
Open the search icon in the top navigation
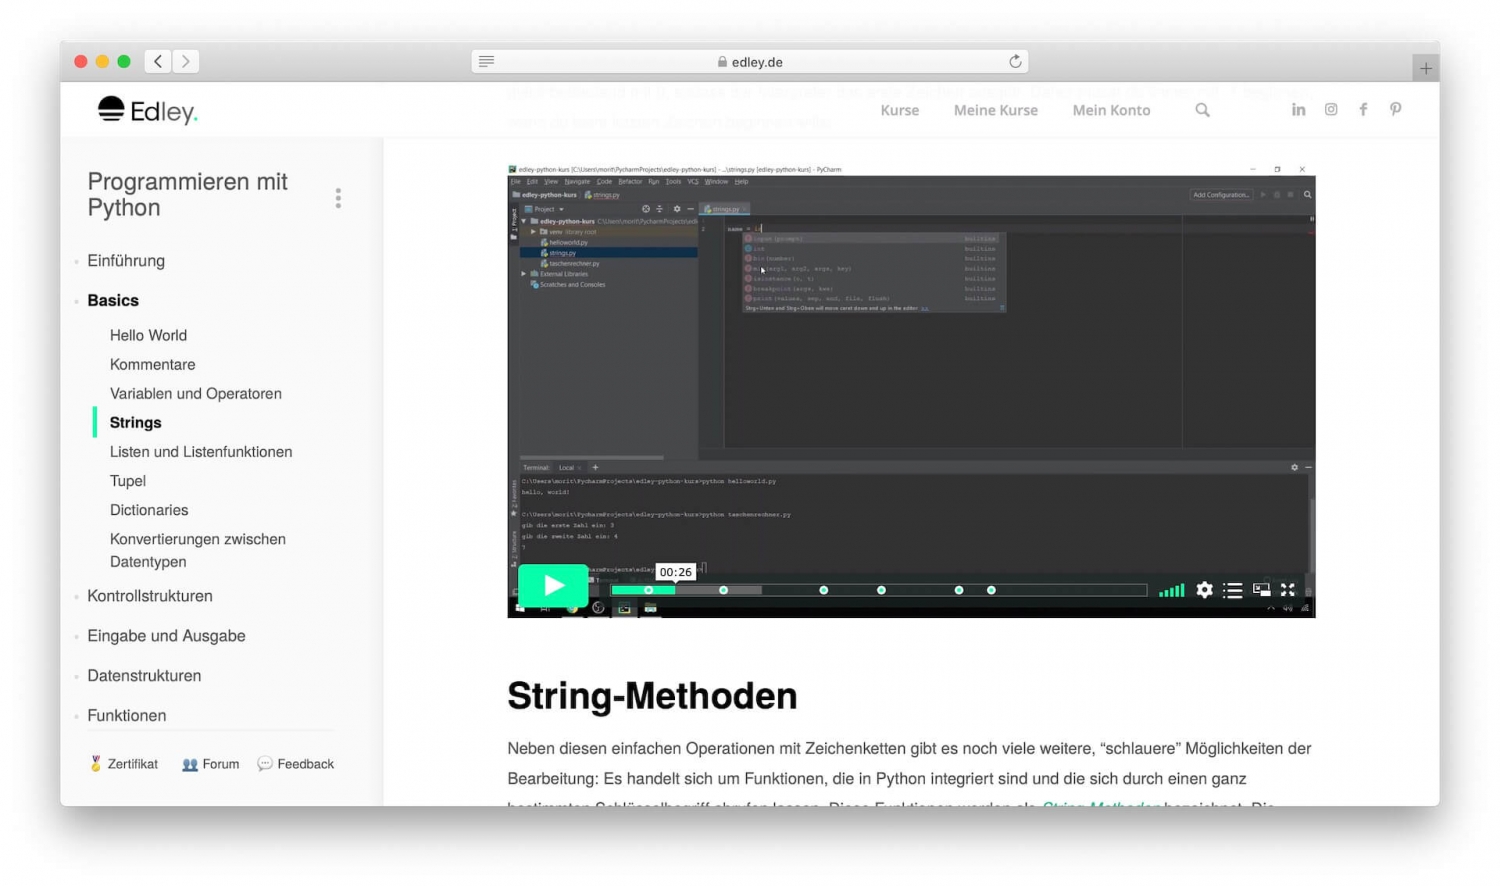coord(1202,110)
